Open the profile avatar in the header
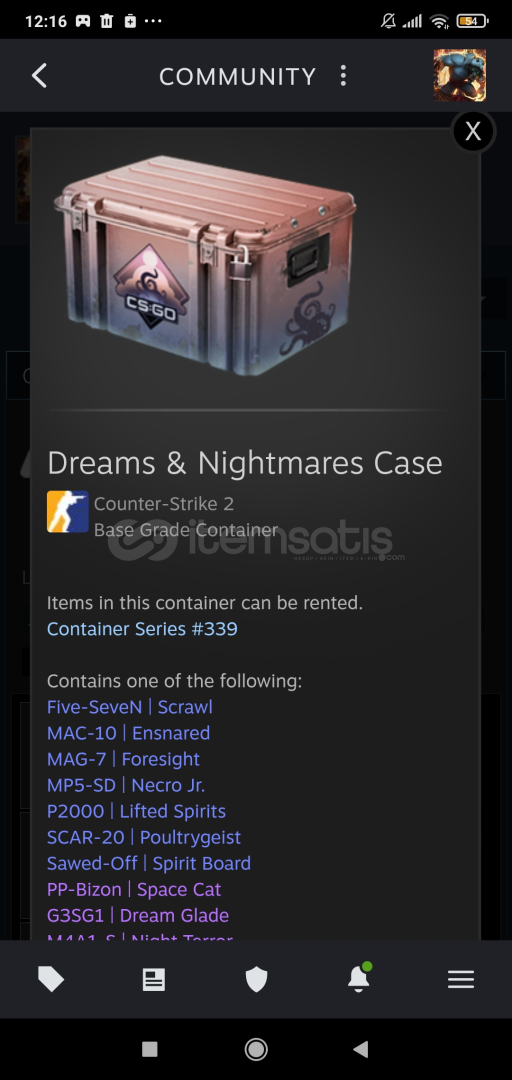This screenshot has height=1080, width=512. pos(460,75)
